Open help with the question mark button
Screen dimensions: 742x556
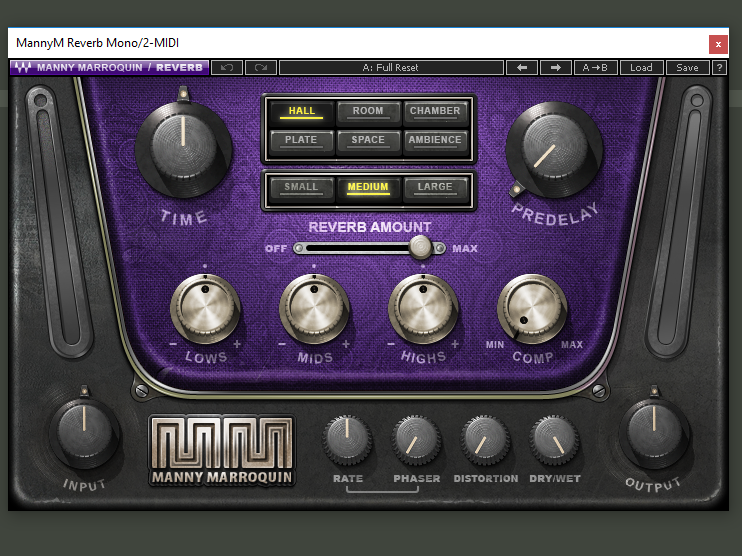719,68
